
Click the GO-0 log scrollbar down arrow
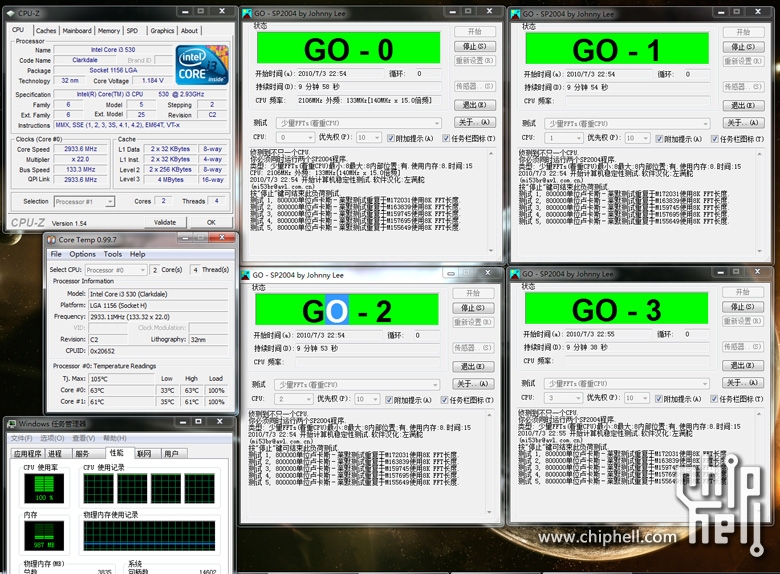(491, 251)
